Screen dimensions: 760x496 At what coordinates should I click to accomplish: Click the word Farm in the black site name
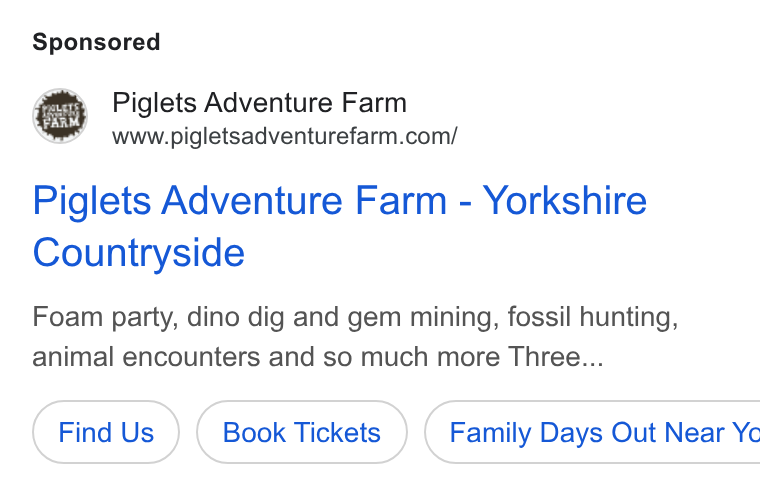[374, 103]
